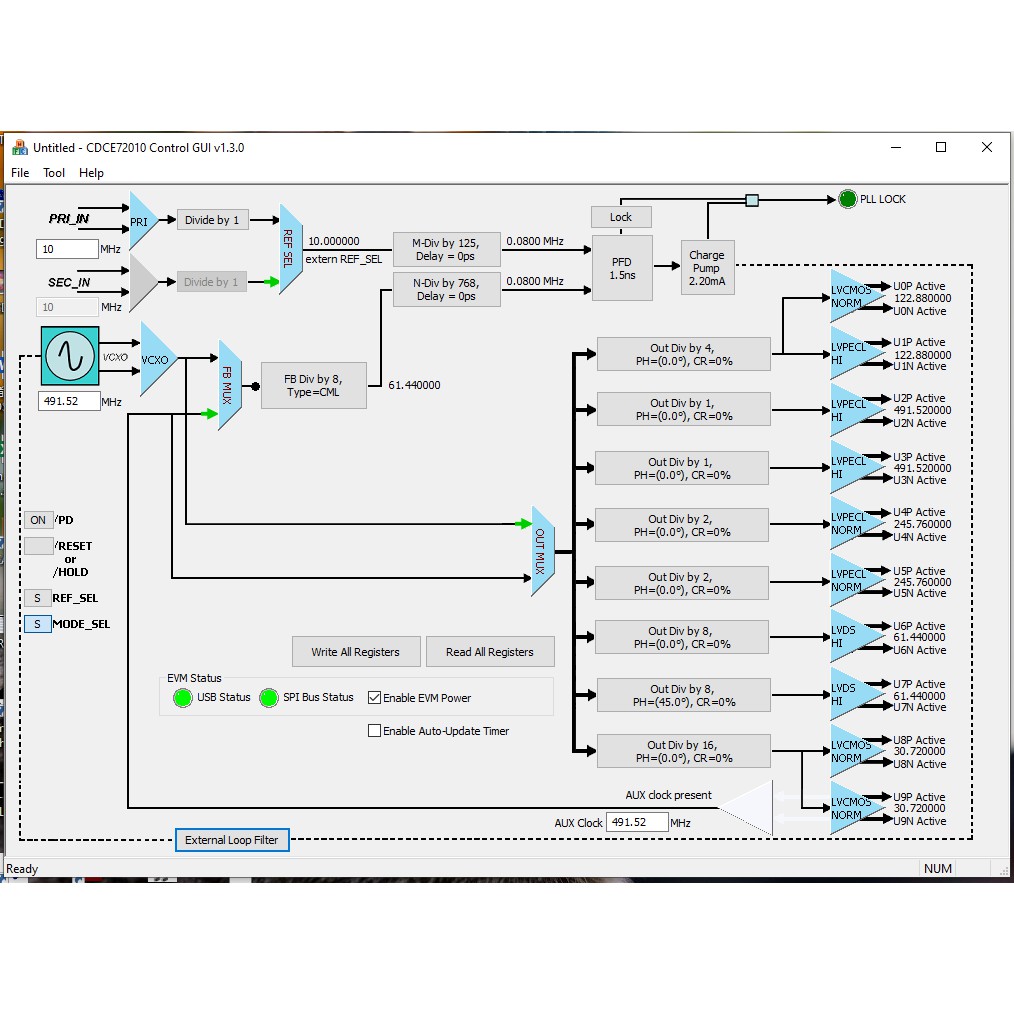Click the PRI_IN frequency input field

click(67, 249)
